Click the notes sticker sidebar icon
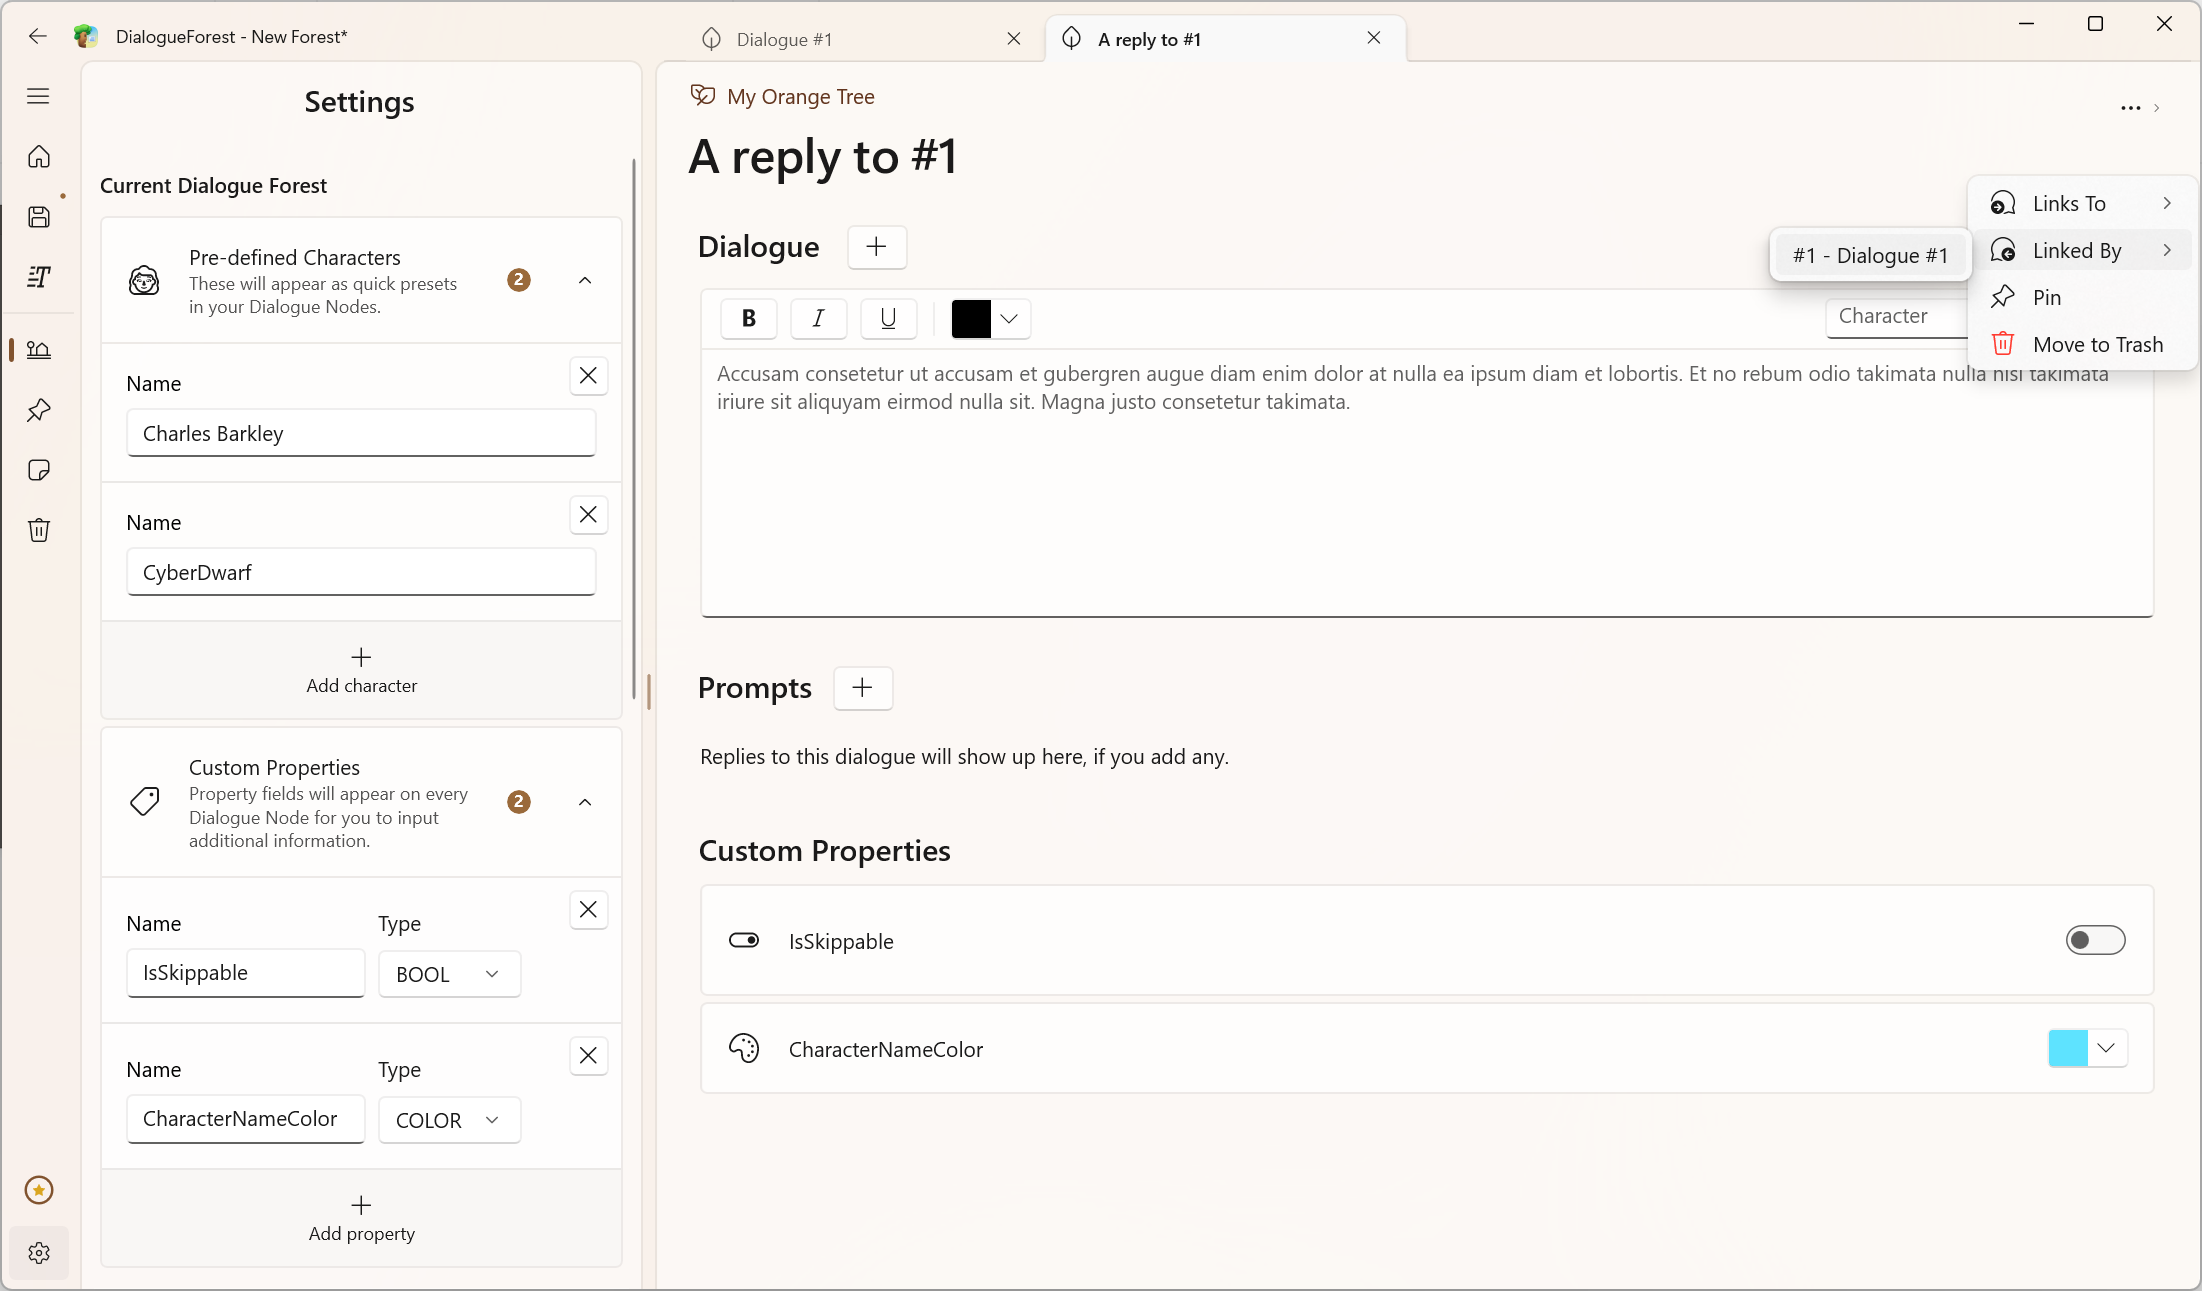 [x=39, y=470]
